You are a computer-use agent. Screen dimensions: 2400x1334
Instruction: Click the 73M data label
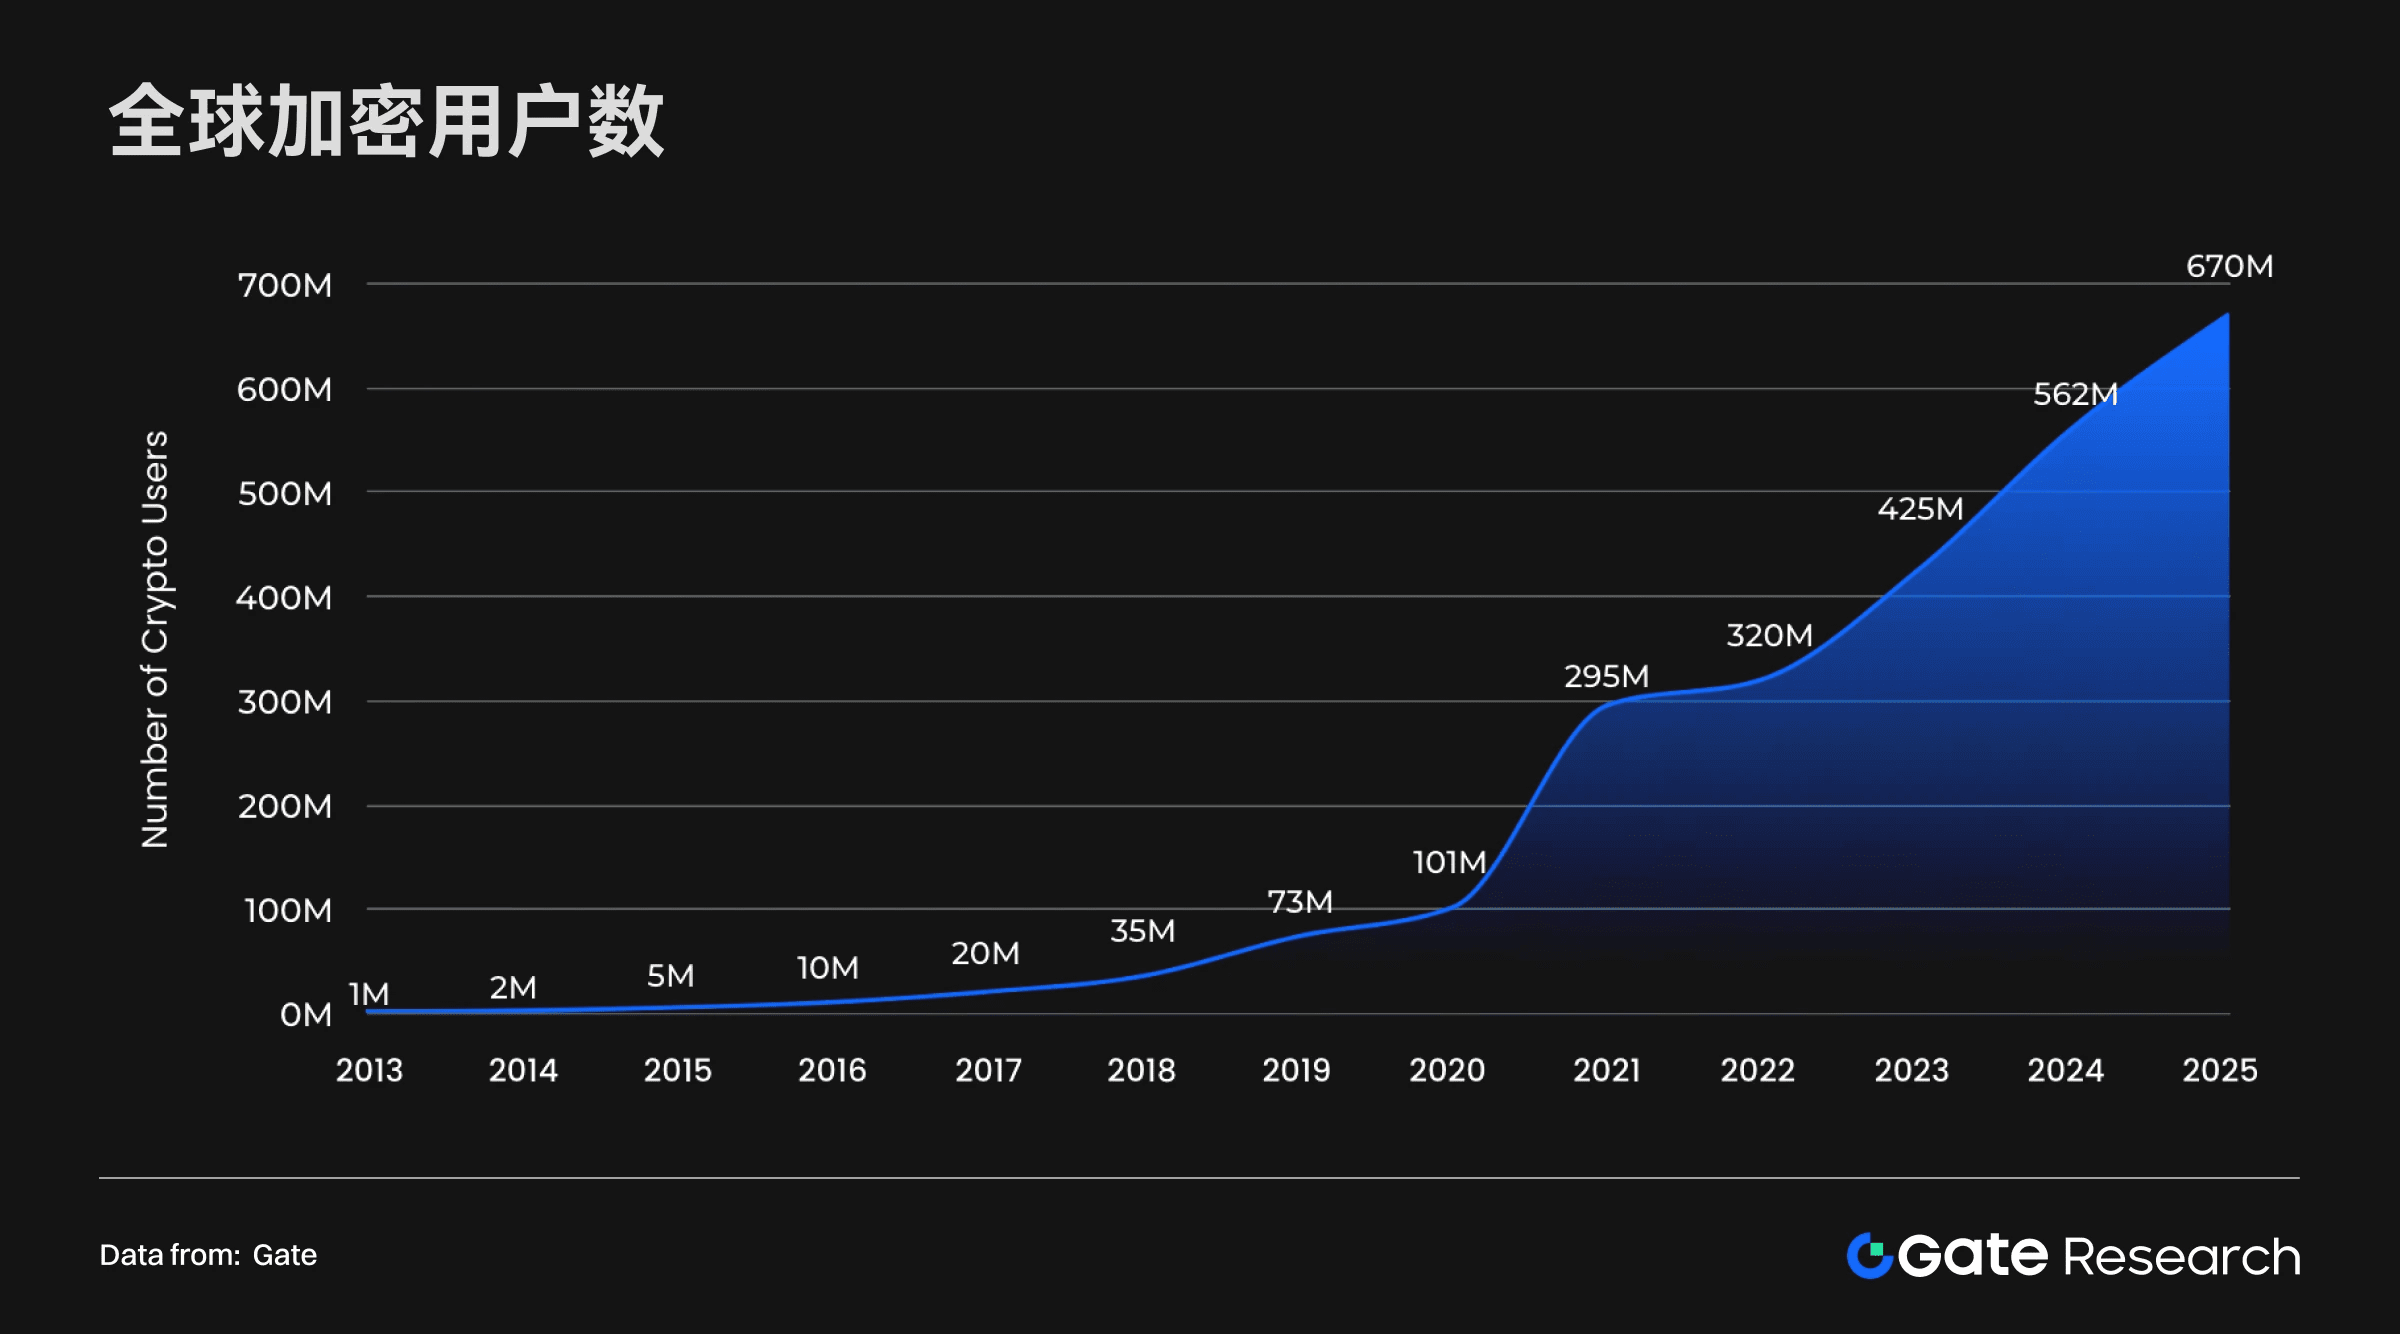(x=1299, y=902)
